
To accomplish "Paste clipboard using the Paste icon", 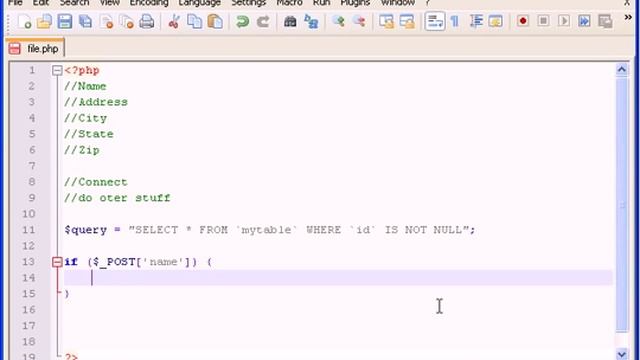I will 215,21.
